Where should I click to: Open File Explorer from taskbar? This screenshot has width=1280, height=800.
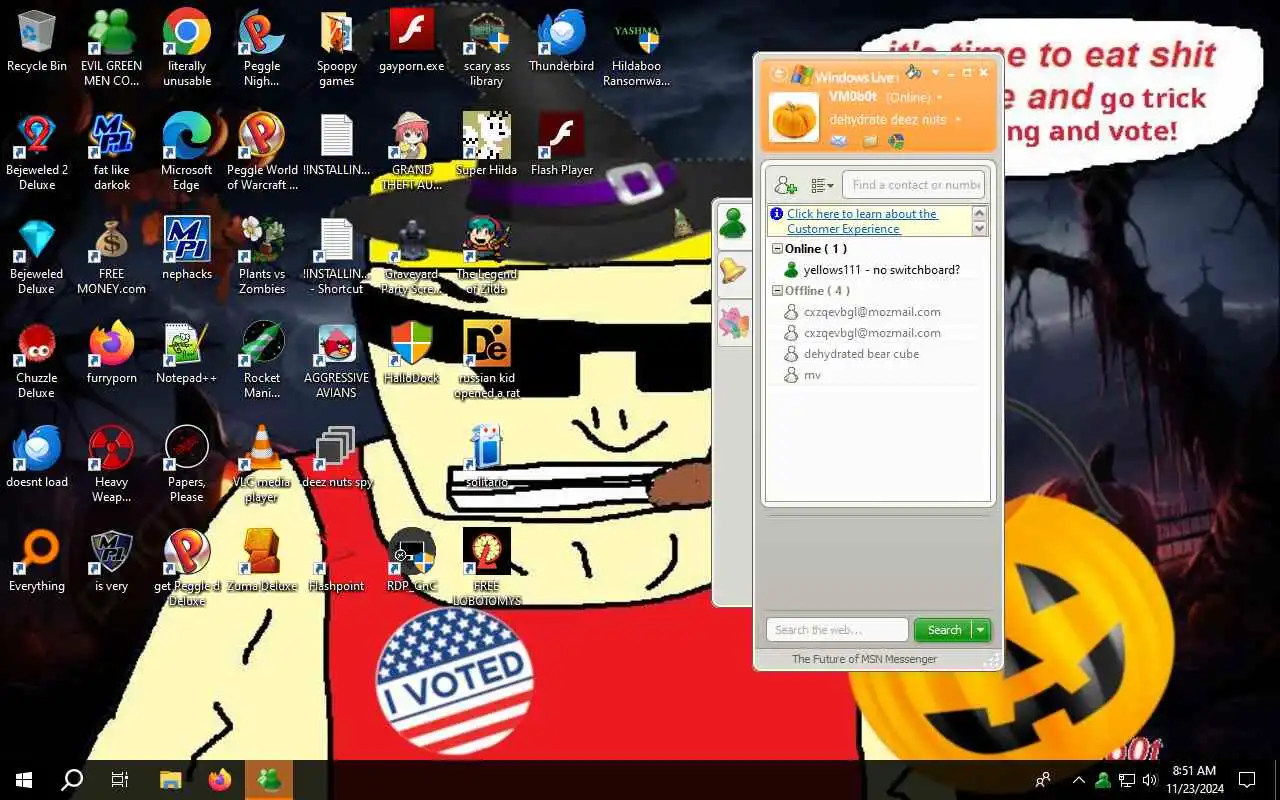[171, 780]
